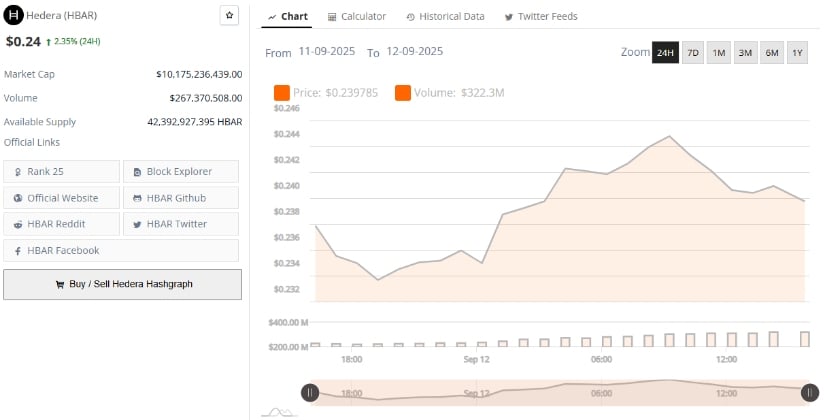Click the 2.35% (24H) change indicator

coord(73,41)
